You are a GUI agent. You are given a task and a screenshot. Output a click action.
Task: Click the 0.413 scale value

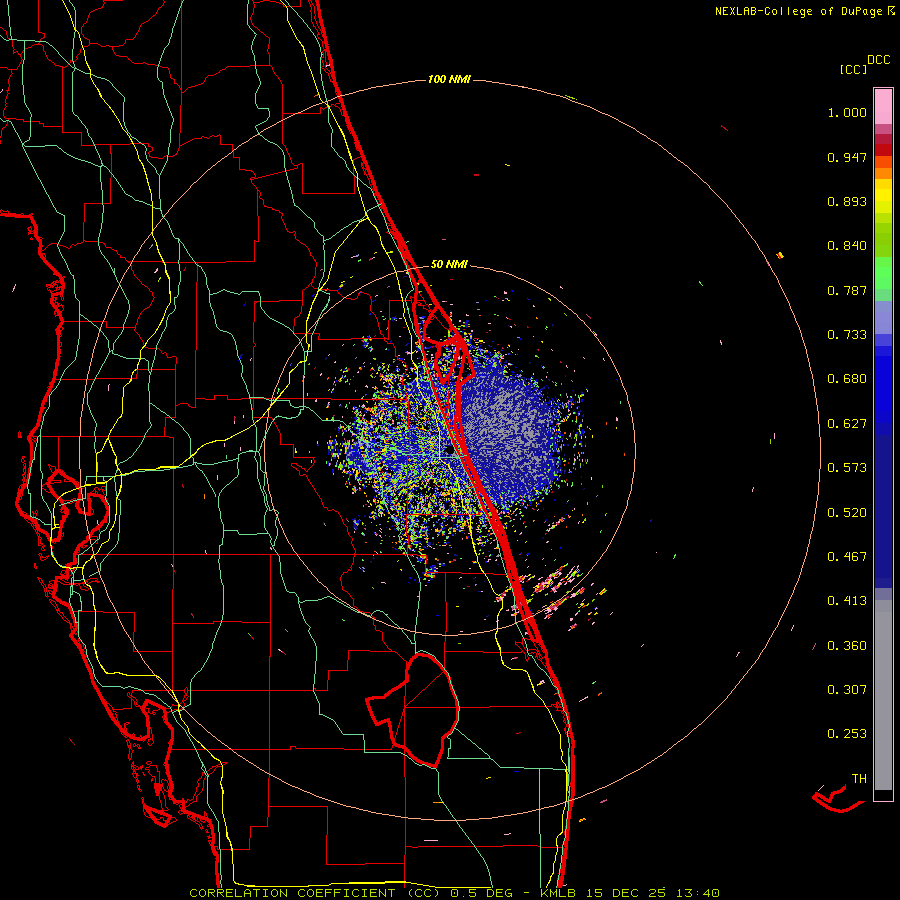[x=847, y=601]
